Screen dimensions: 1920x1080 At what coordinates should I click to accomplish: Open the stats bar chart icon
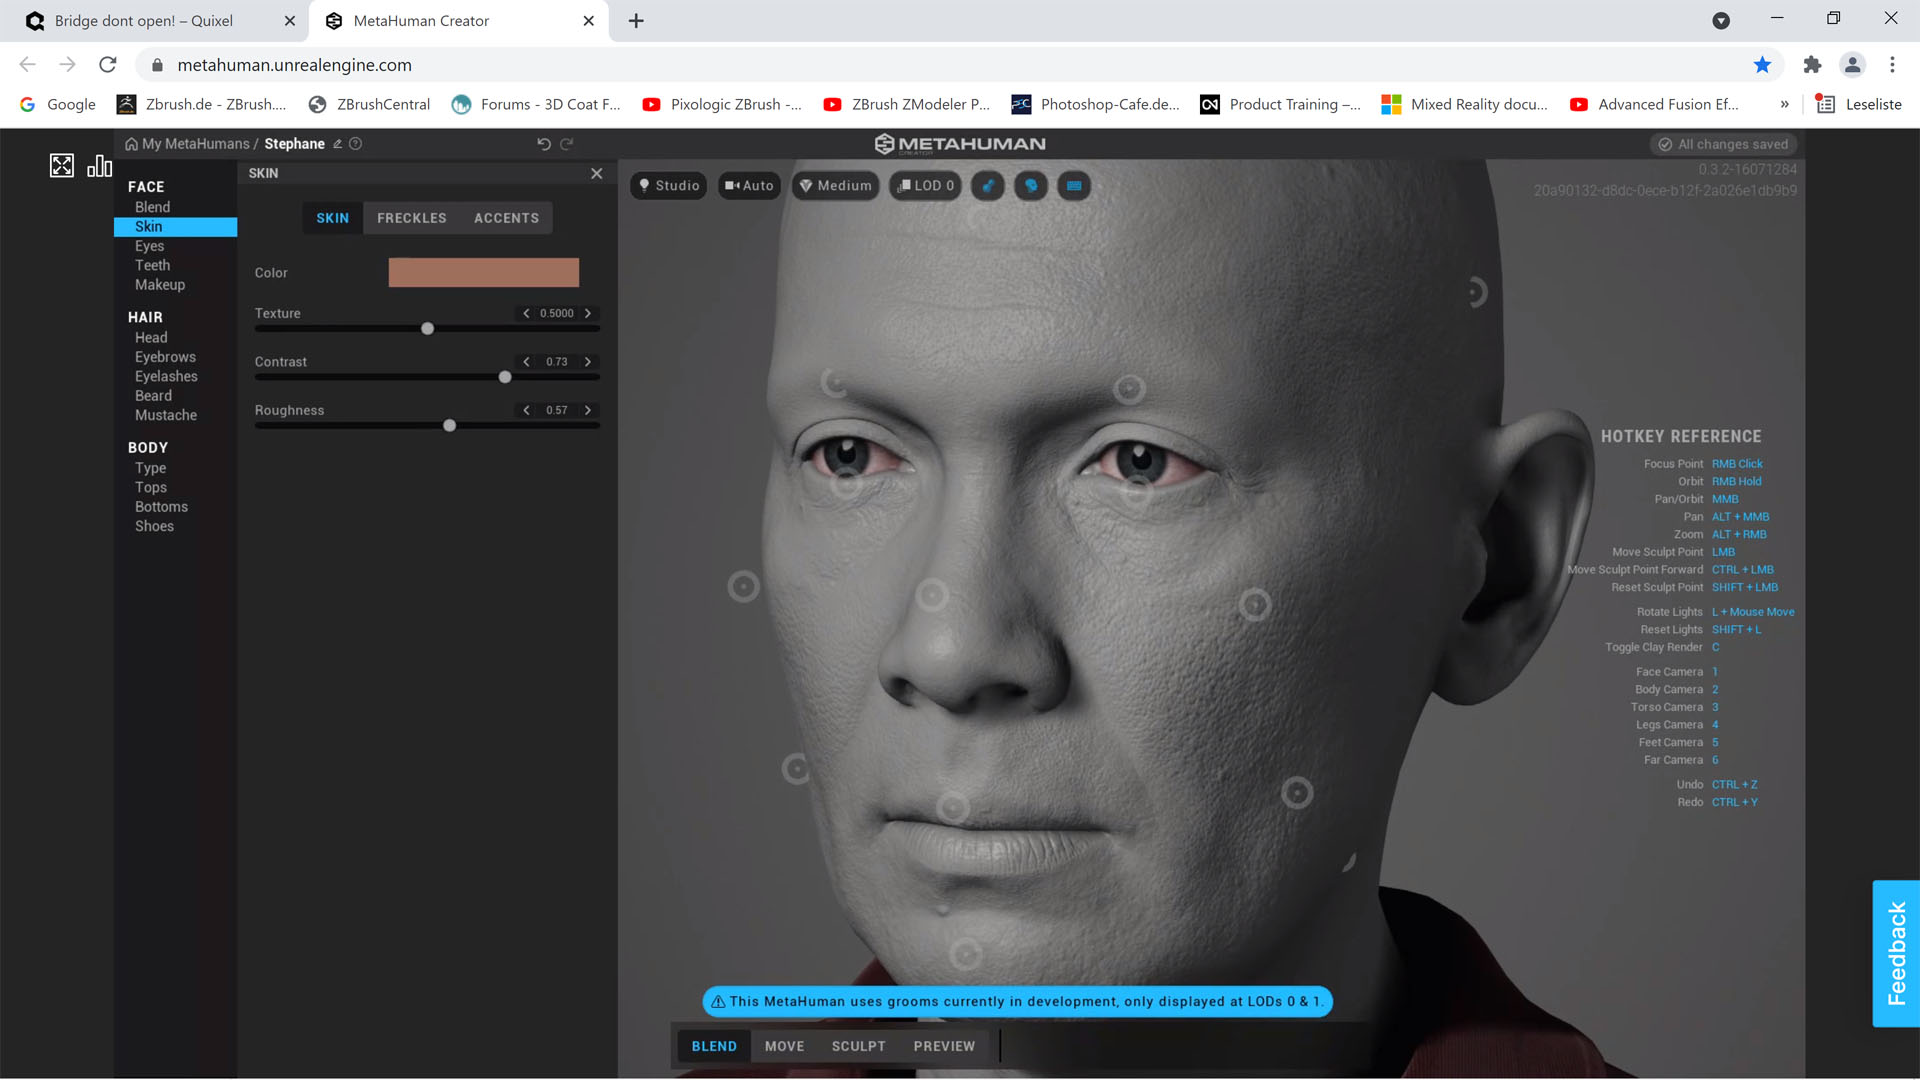coord(99,166)
